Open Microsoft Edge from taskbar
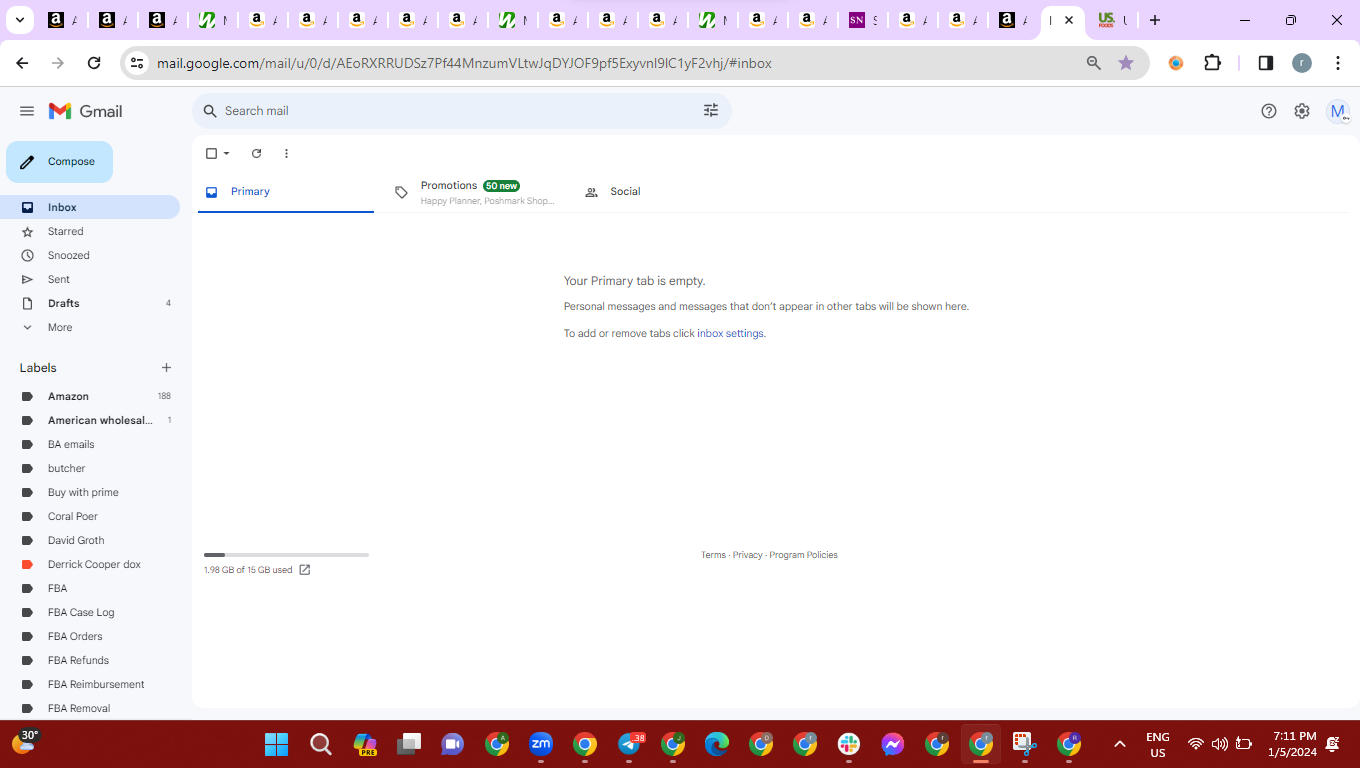Screen dimensions: 1360x768 click(x=717, y=744)
